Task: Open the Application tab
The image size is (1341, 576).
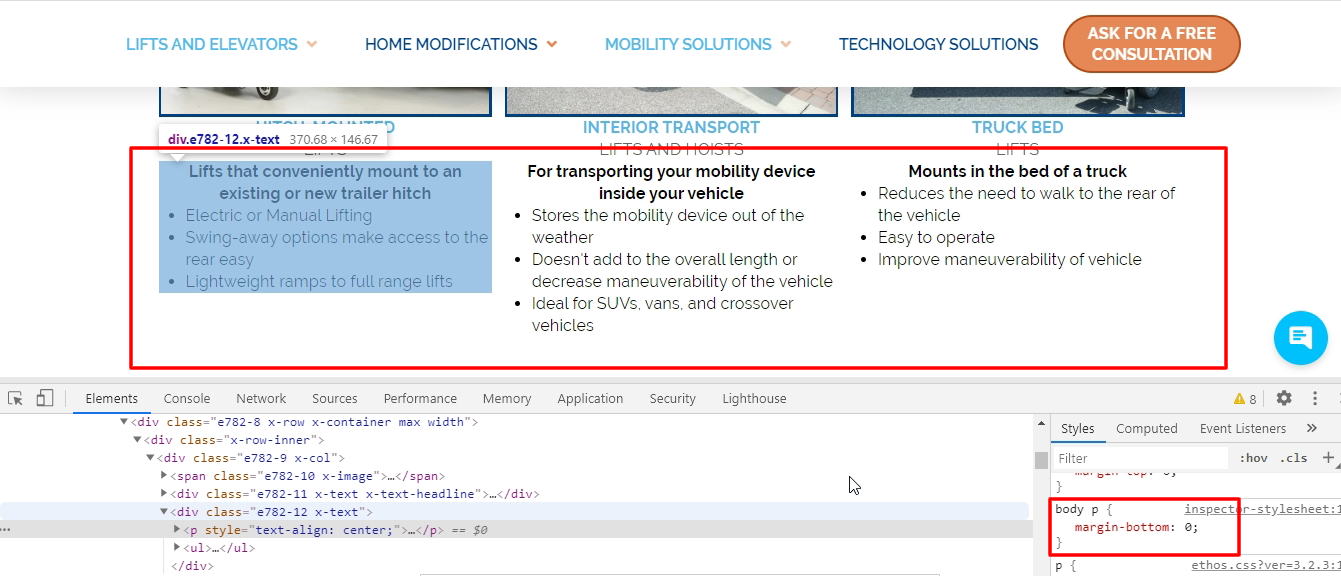Action: click(x=590, y=398)
